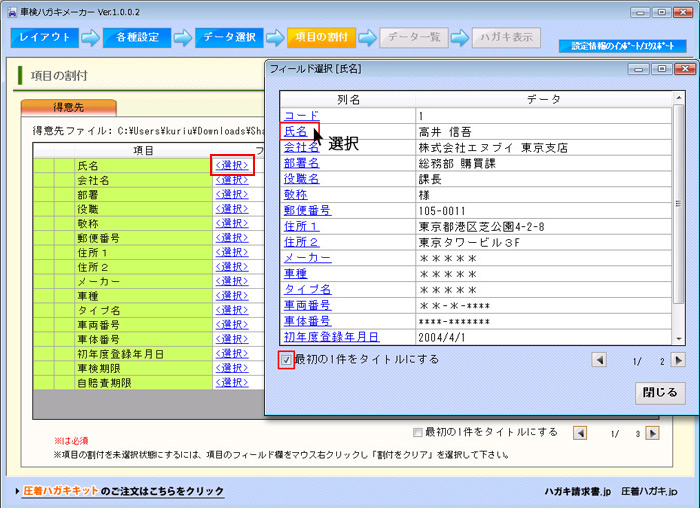Click 設定情報のインポート/エクスポート button
Viewport: 700px width, 508px height.
[623, 46]
